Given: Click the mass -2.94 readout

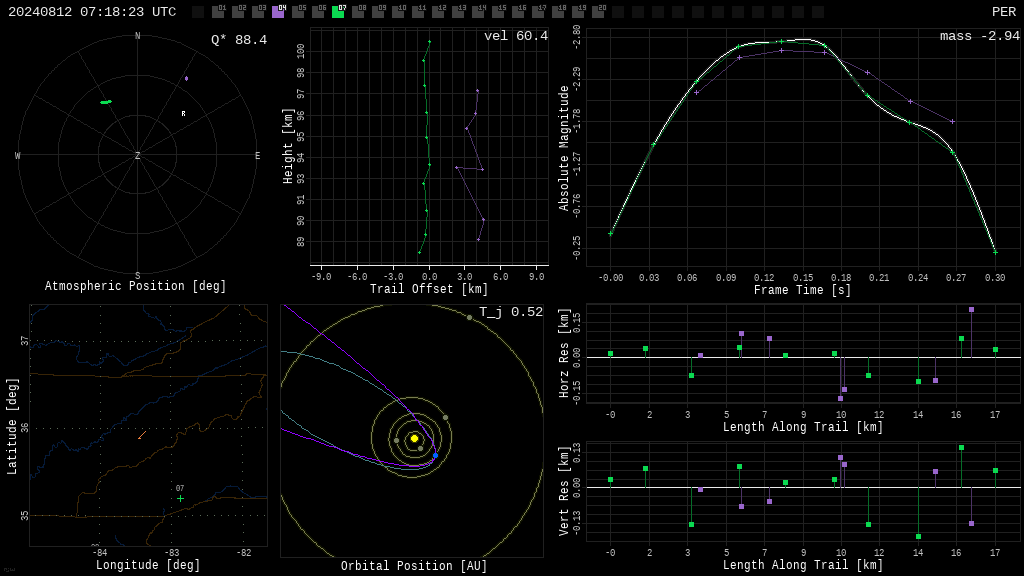Looking at the screenshot, I should pyautogui.click(x=980, y=36).
